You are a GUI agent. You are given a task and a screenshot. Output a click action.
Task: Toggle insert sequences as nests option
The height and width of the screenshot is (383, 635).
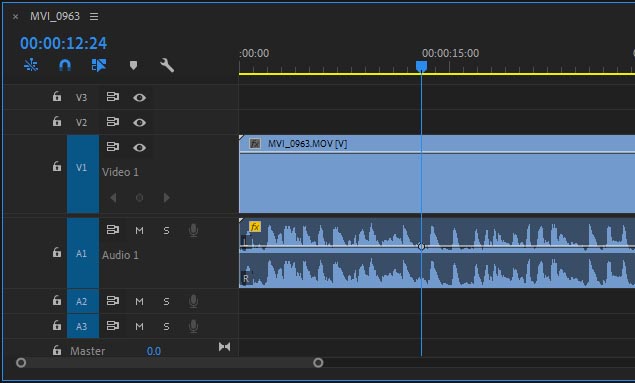point(31,65)
